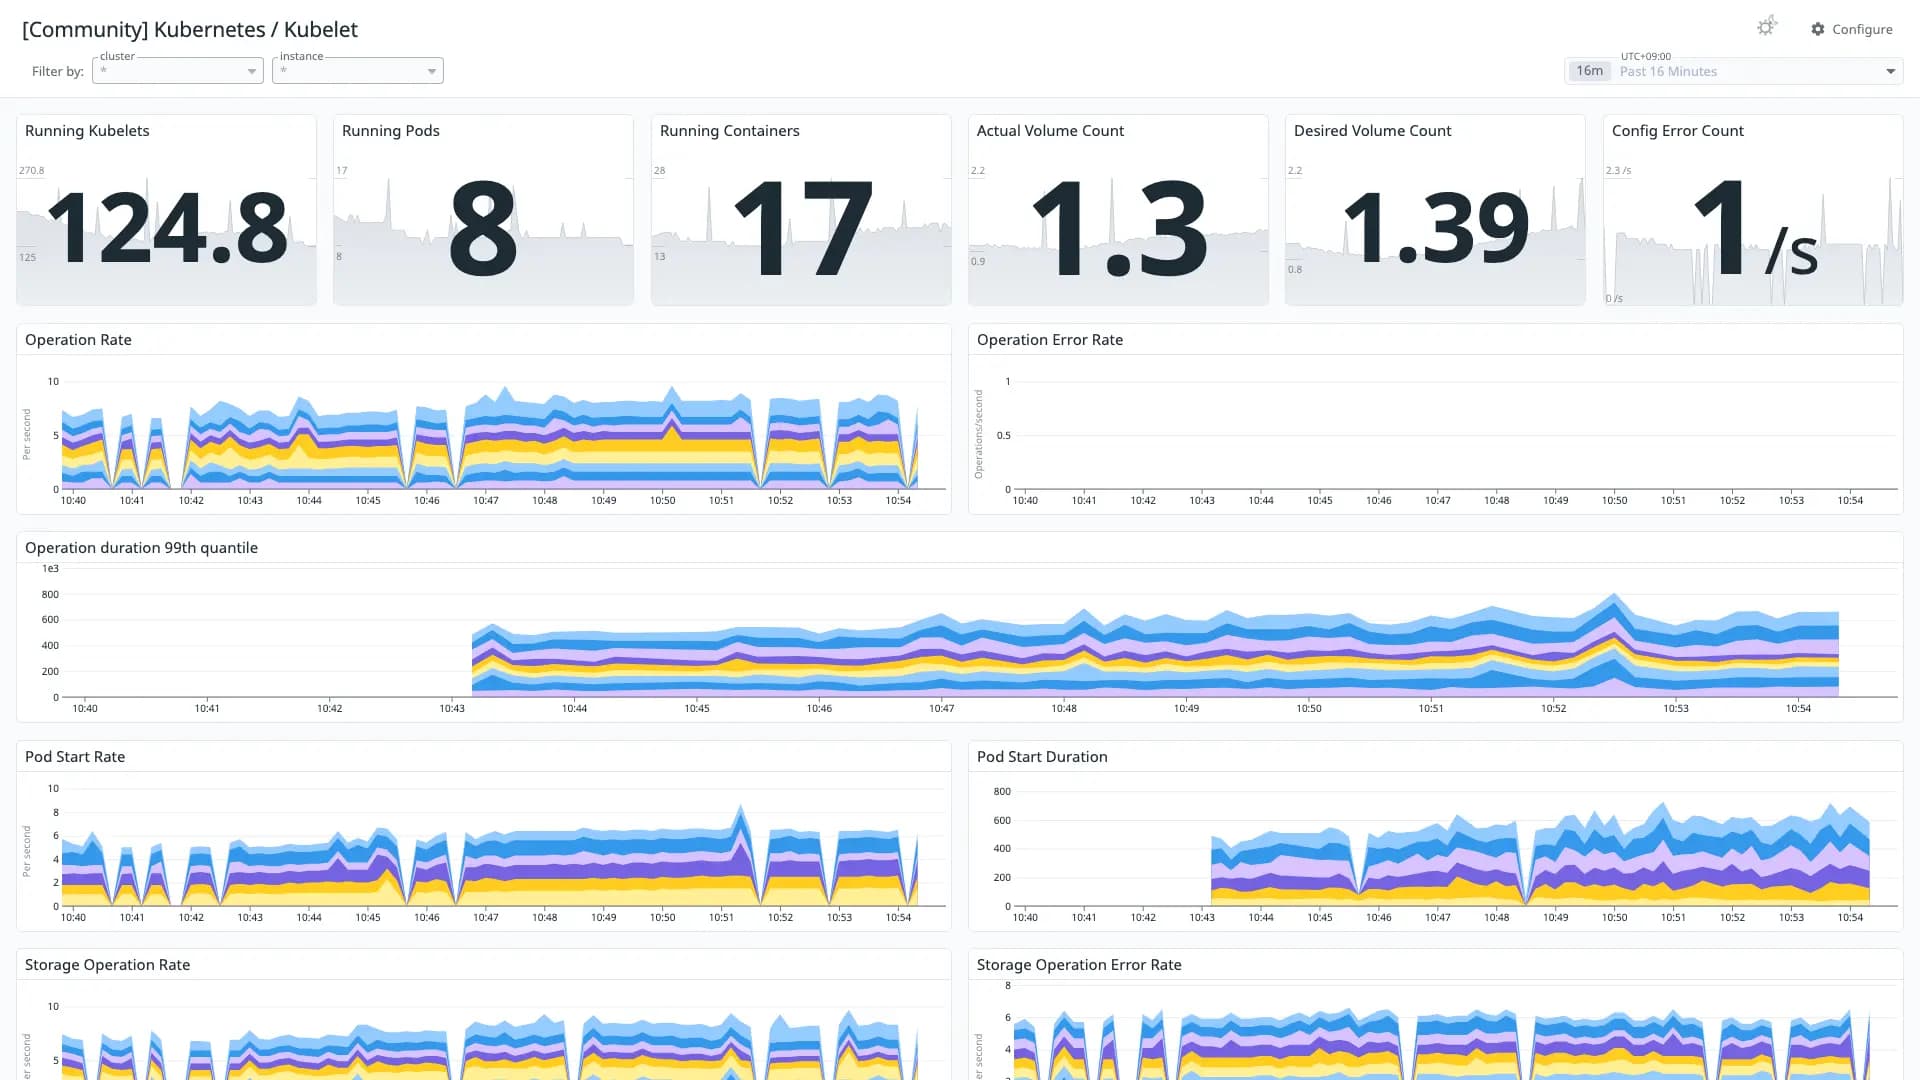Click the Storage Operation Rate panel title
The image size is (1920, 1080).
(x=107, y=965)
